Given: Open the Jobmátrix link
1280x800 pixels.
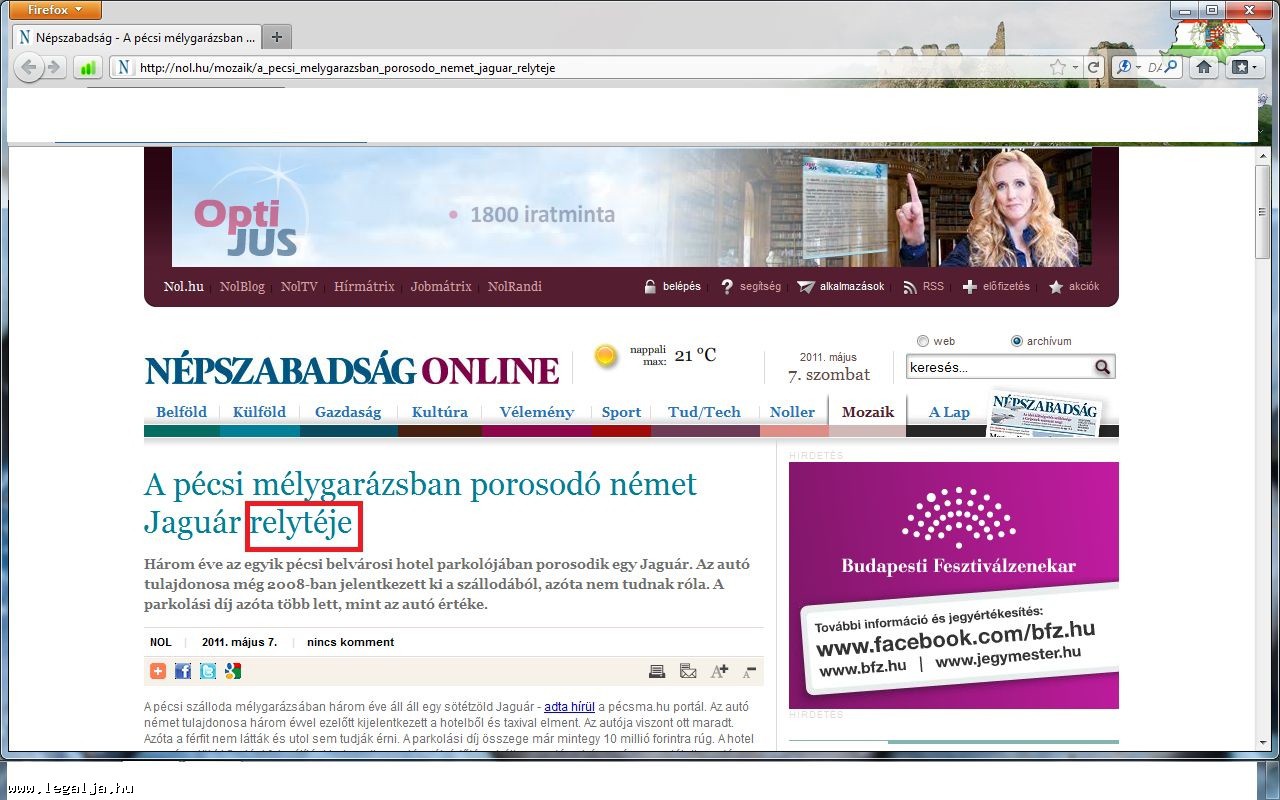Looking at the screenshot, I should pyautogui.click(x=441, y=287).
